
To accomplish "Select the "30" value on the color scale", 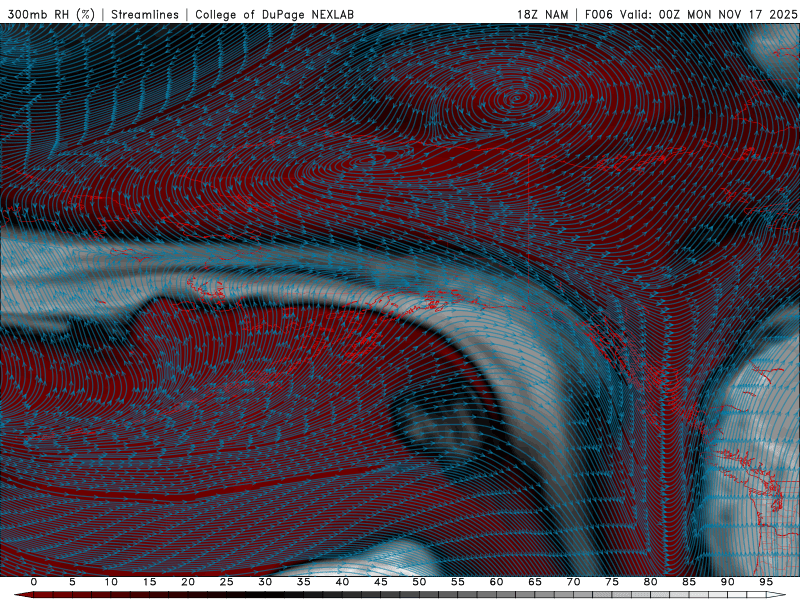I will pyautogui.click(x=265, y=582).
